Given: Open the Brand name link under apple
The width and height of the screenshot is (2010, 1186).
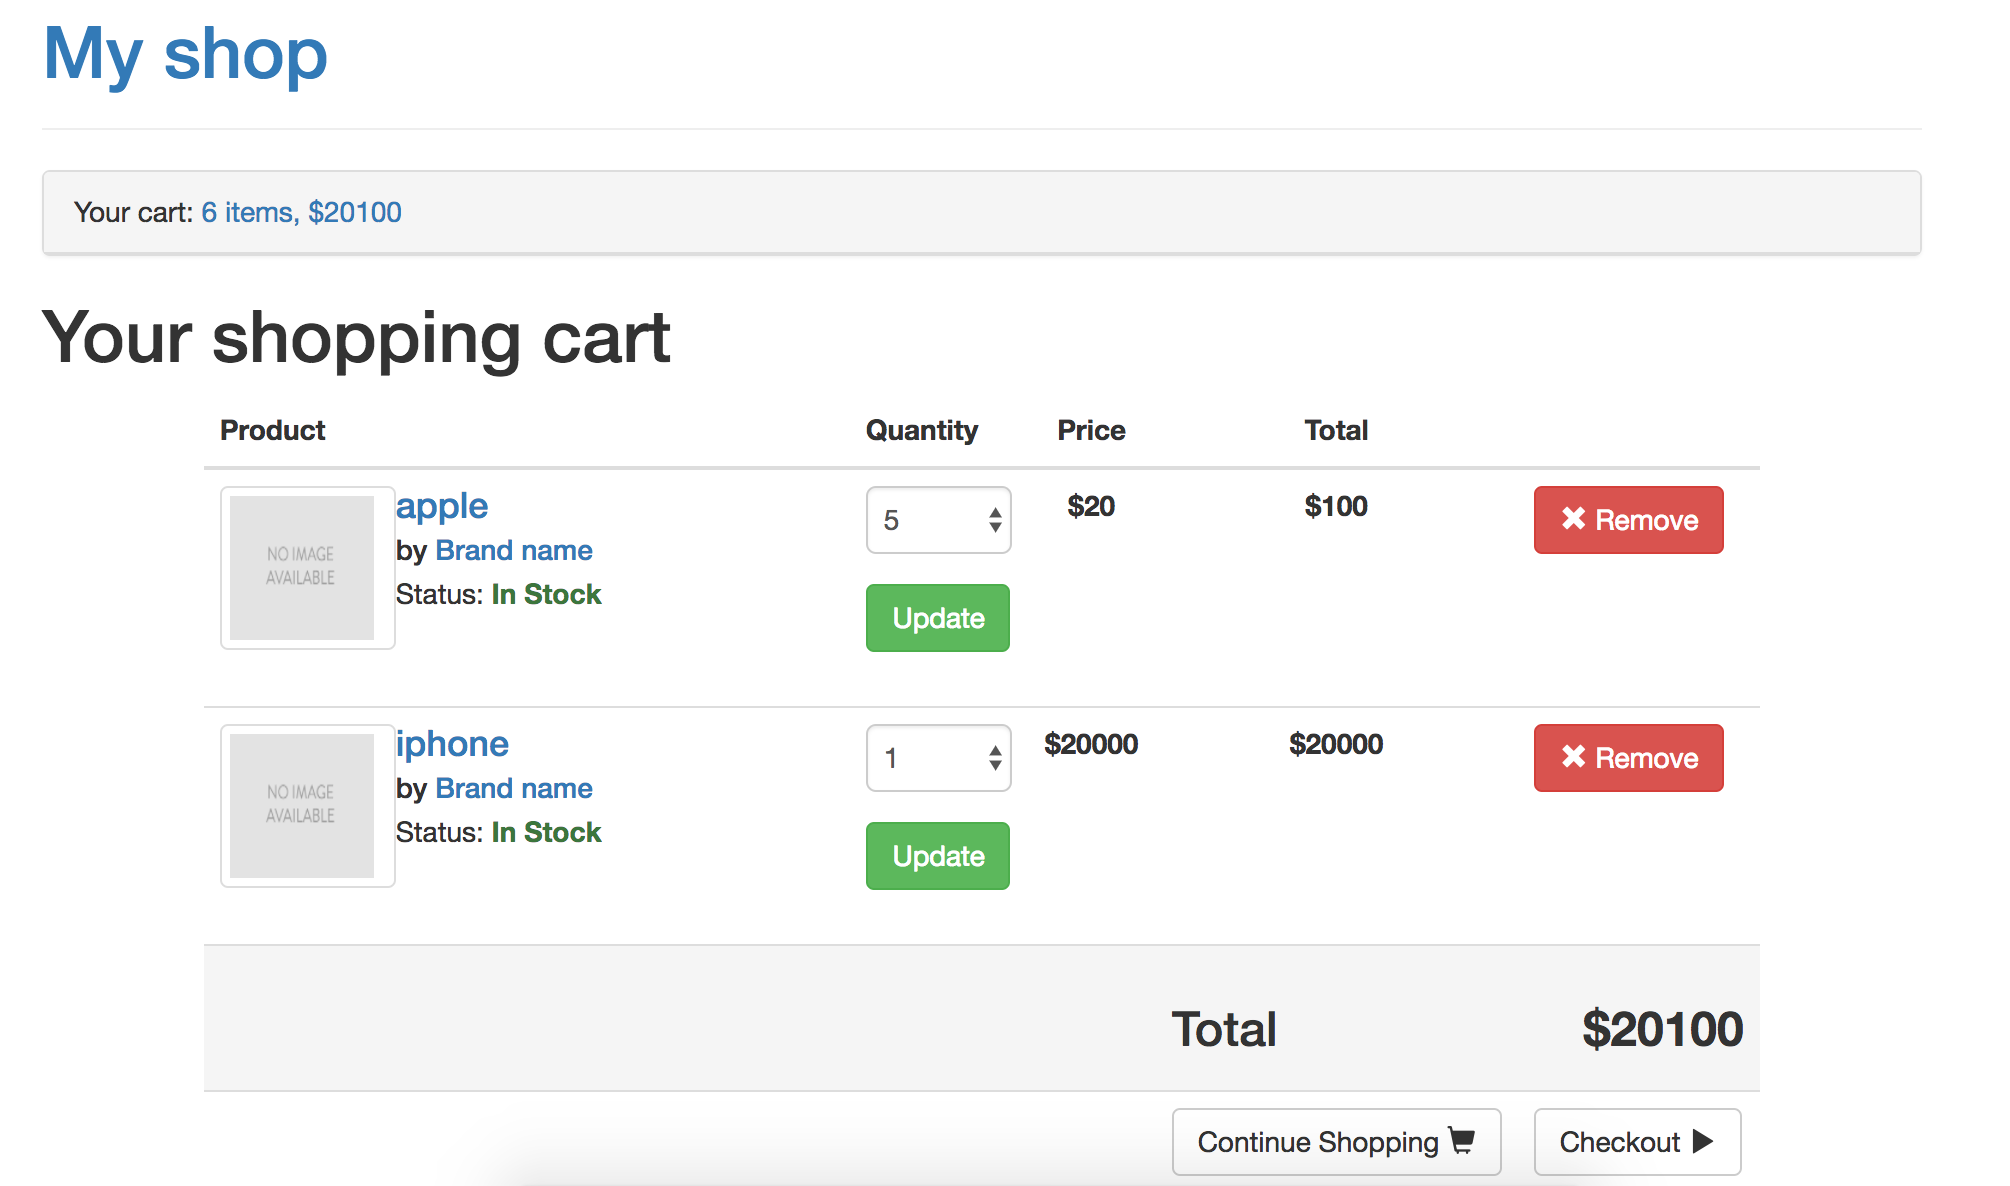Looking at the screenshot, I should tap(514, 550).
